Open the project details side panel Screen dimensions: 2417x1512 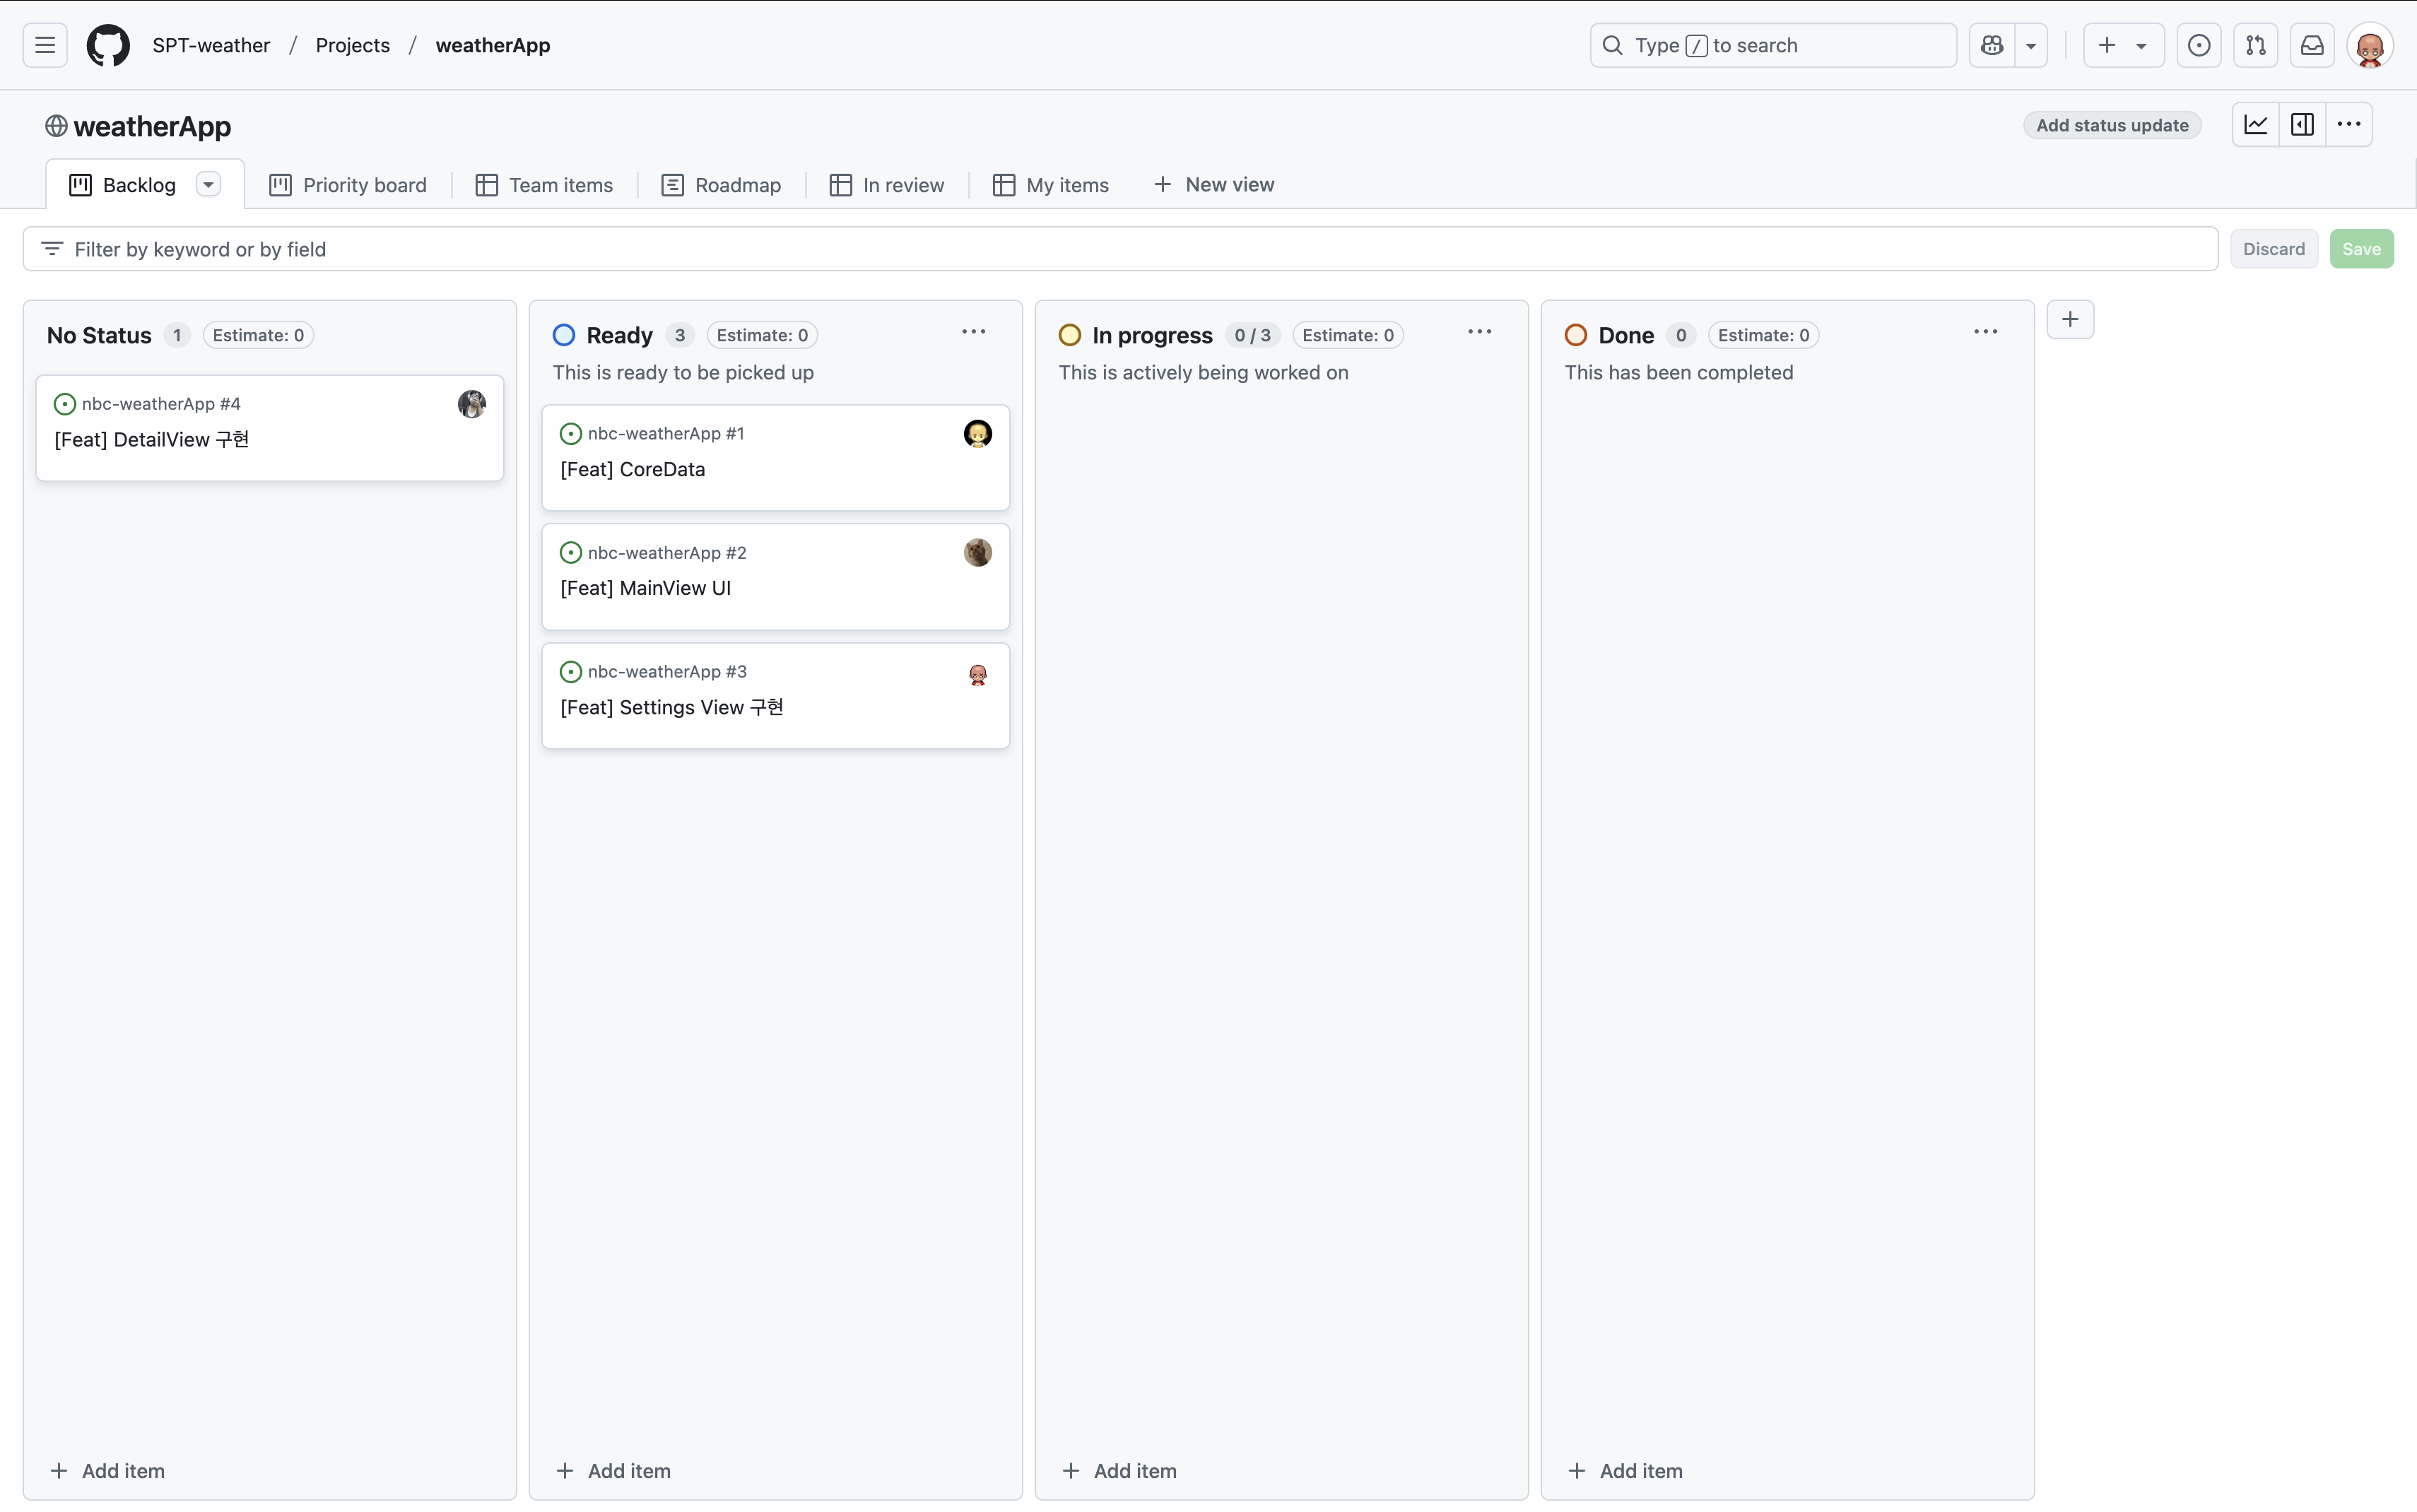point(2302,125)
